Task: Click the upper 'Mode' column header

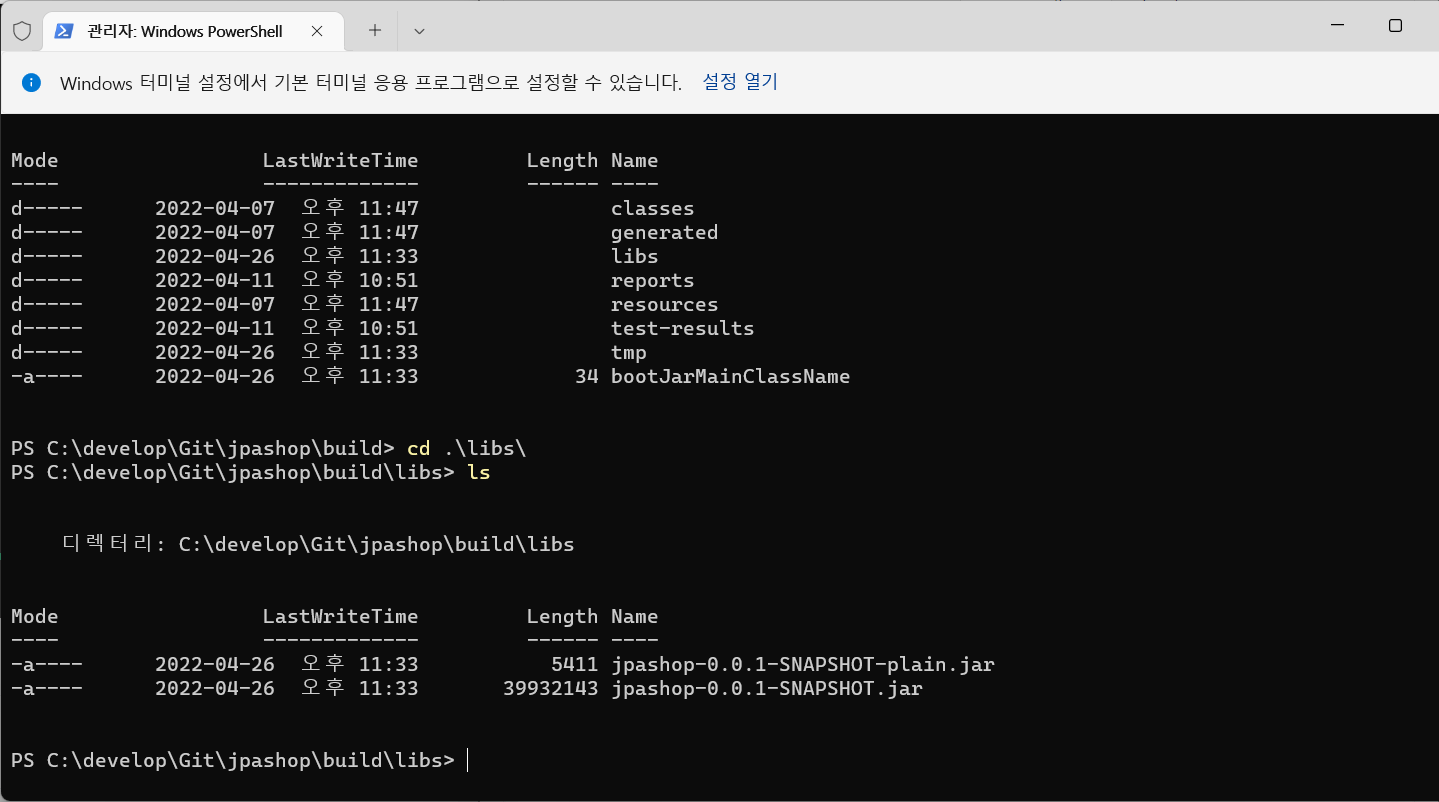Action: click(35, 160)
